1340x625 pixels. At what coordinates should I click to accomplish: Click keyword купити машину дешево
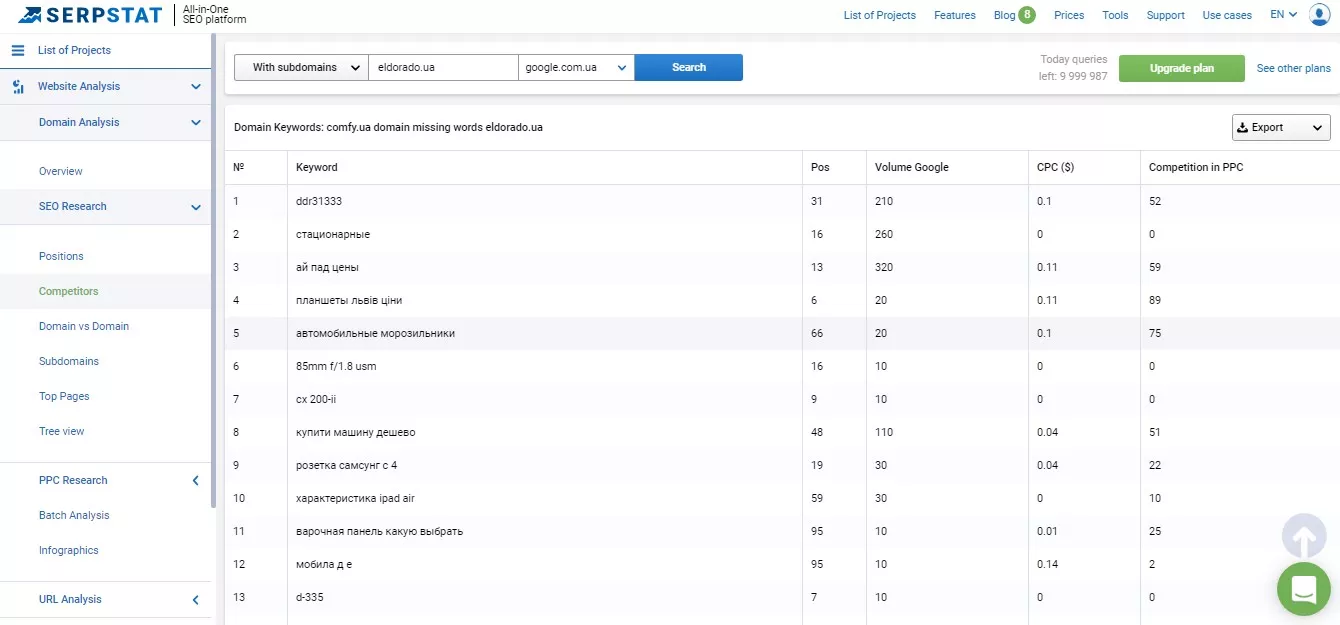coord(355,432)
